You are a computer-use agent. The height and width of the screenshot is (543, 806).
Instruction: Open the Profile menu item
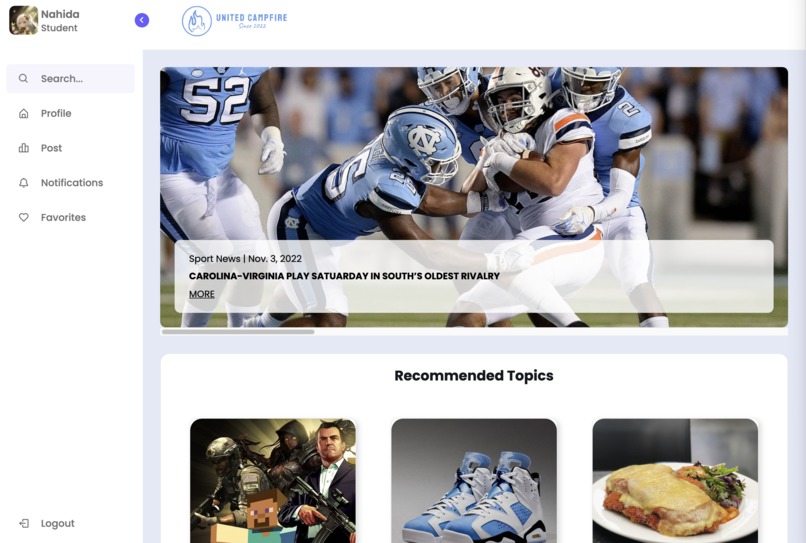pos(56,113)
